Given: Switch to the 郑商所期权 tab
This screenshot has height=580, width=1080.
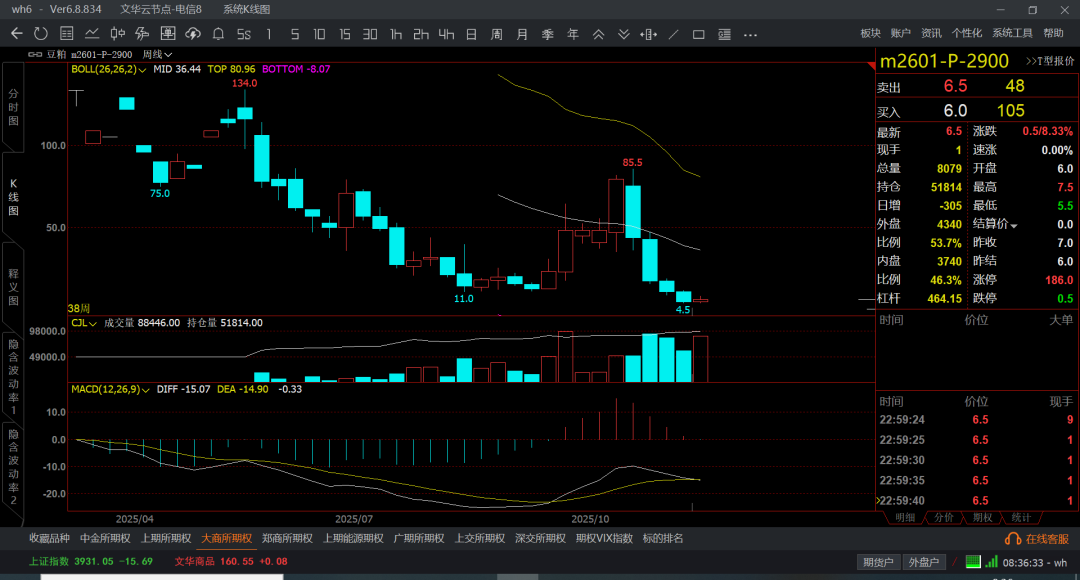Looking at the screenshot, I should (286, 538).
